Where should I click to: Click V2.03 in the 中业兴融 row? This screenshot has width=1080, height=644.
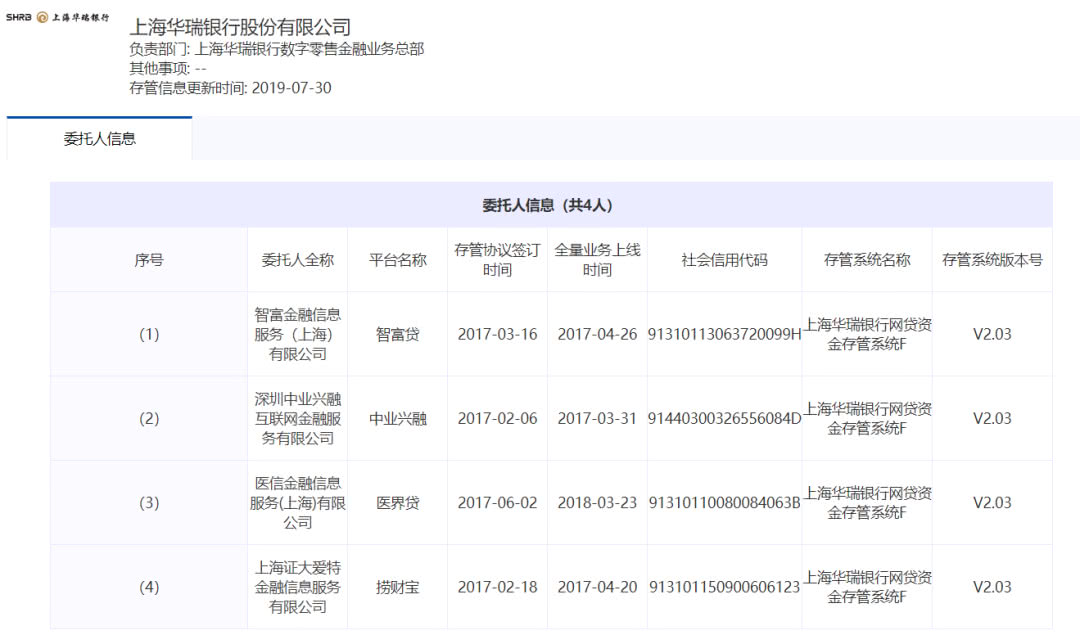tap(993, 418)
